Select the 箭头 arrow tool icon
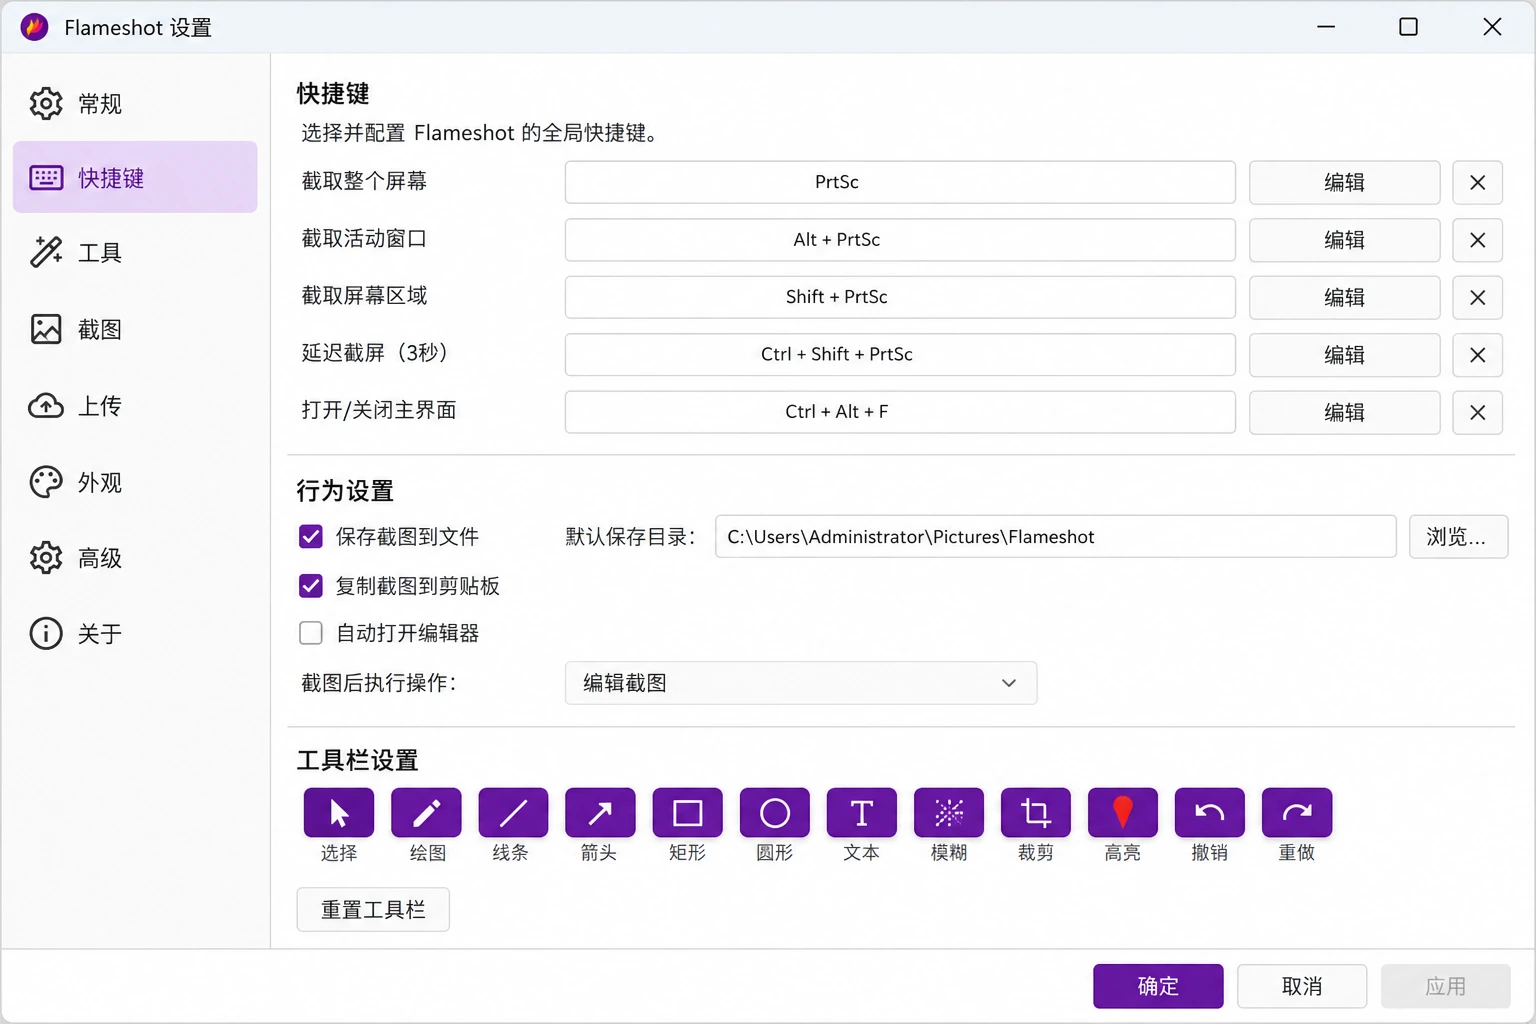Screen dimensions: 1536x1024 (x=600, y=812)
